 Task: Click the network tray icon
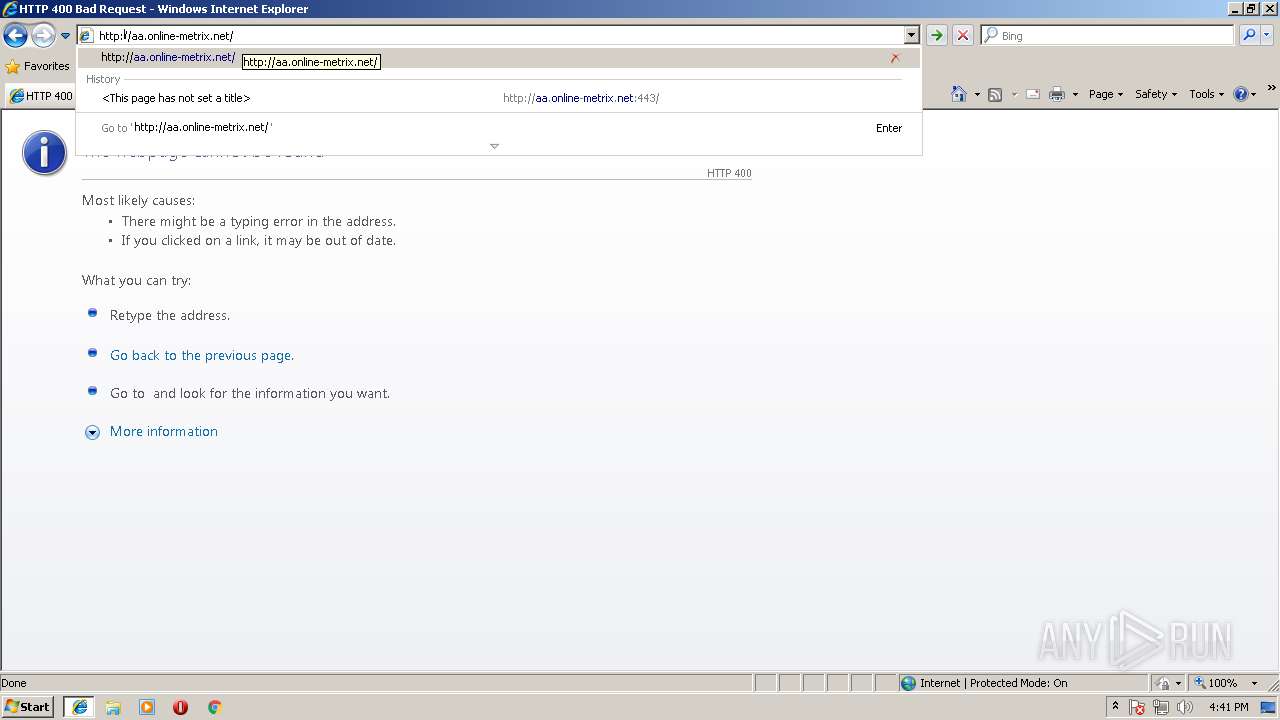[x=1161, y=707]
